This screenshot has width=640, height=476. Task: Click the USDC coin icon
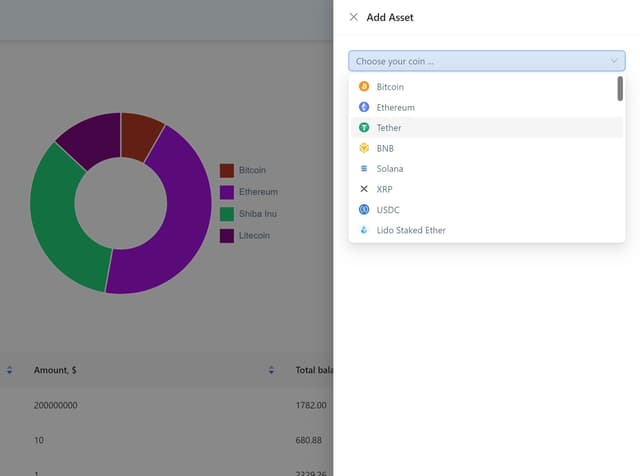click(x=364, y=210)
